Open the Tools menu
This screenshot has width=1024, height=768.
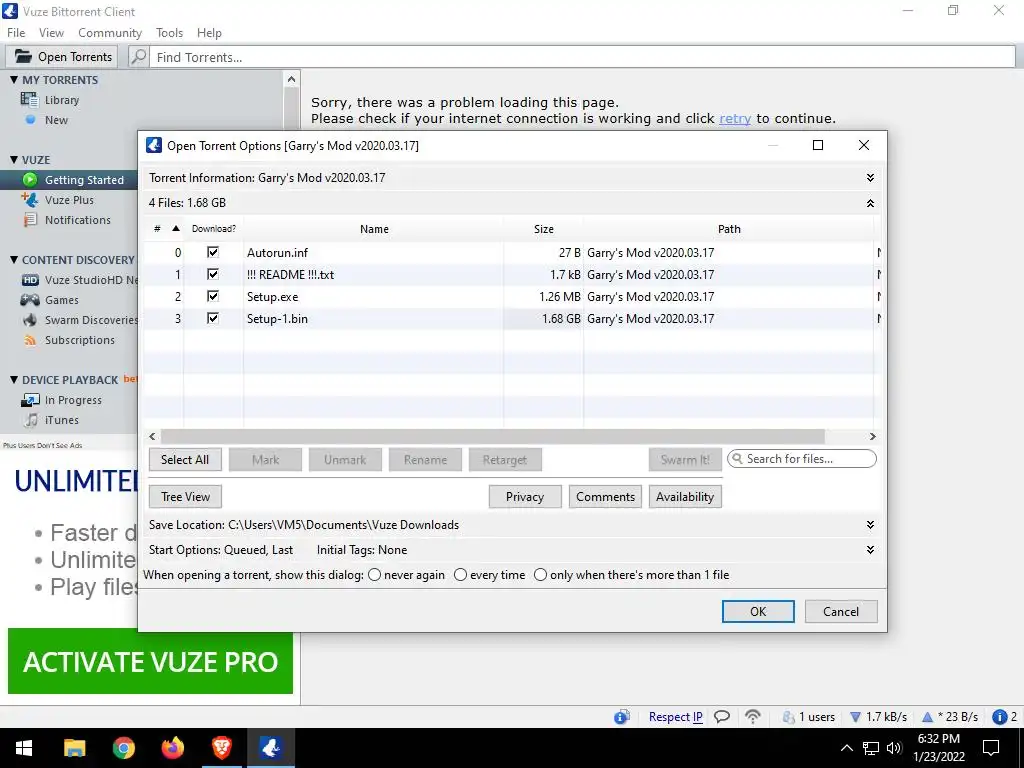point(169,33)
